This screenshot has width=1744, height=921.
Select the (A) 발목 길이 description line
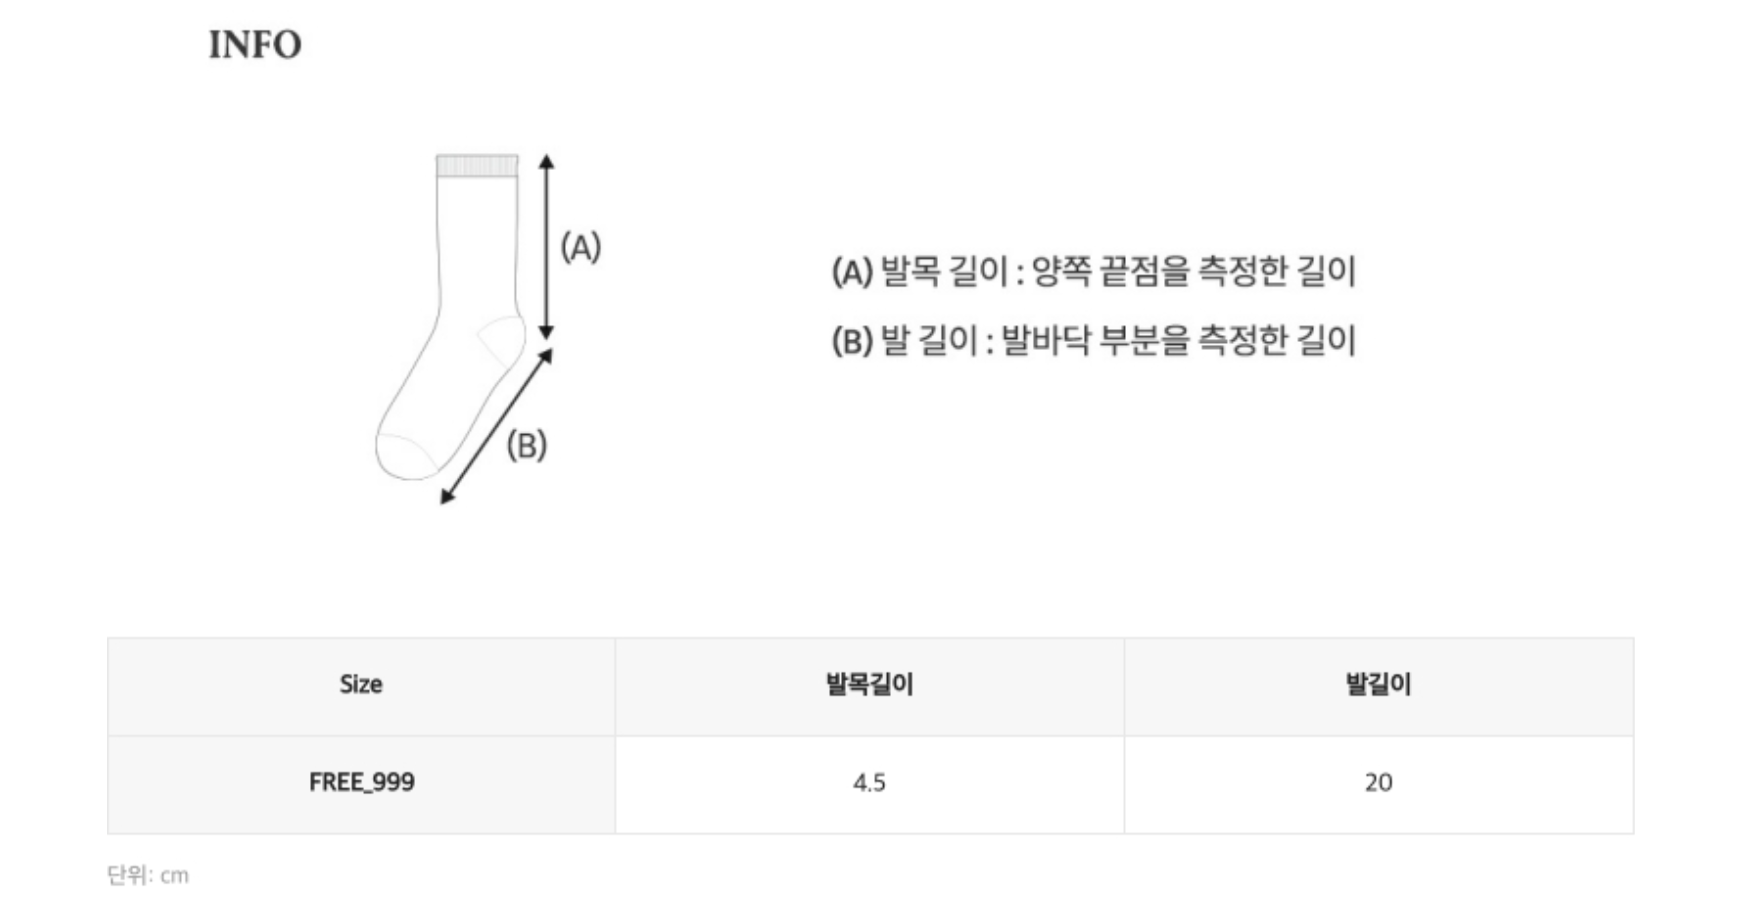click(x=1093, y=271)
